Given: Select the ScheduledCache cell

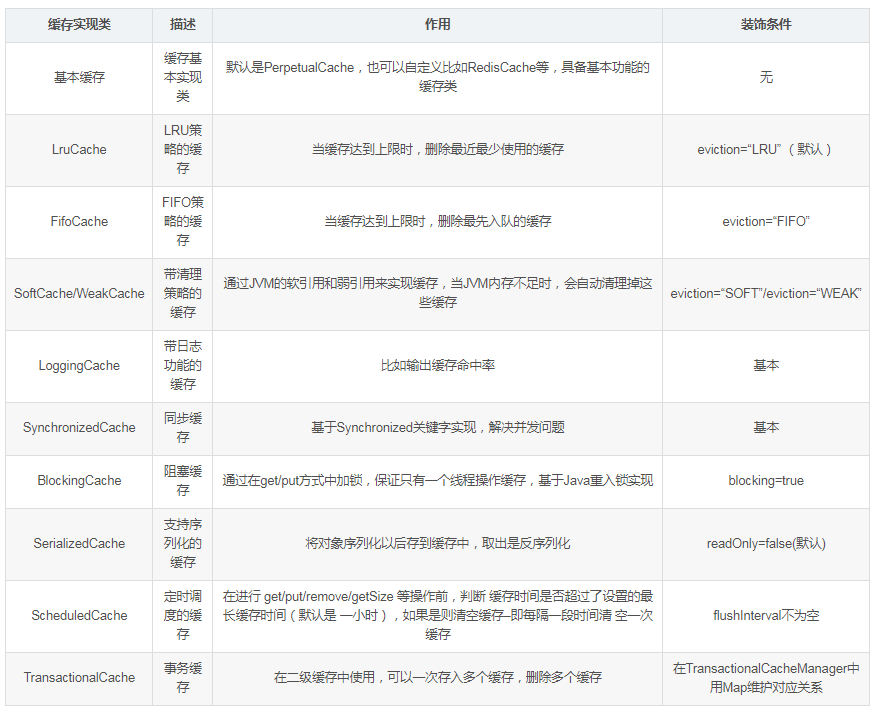Looking at the screenshot, I should tap(79, 616).
